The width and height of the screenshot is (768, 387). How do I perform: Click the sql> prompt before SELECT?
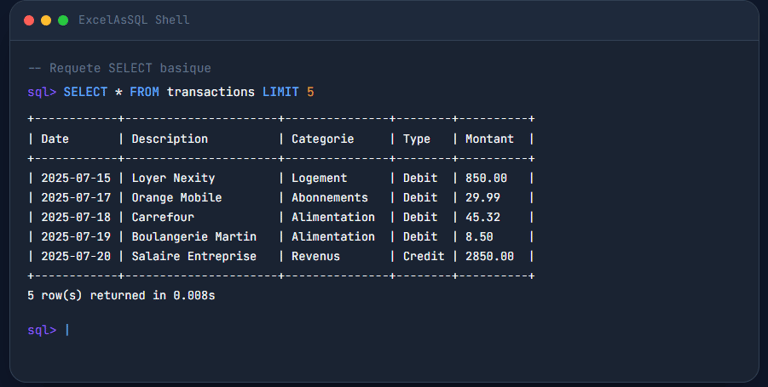click(x=42, y=93)
